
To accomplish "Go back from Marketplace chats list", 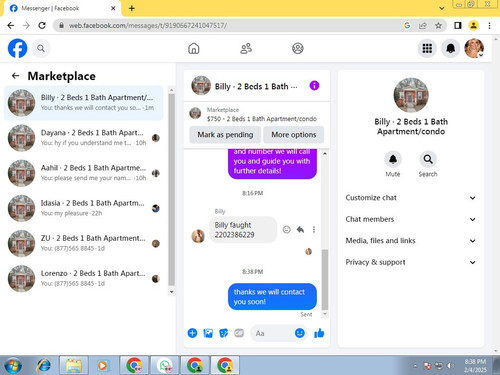I will coord(15,76).
